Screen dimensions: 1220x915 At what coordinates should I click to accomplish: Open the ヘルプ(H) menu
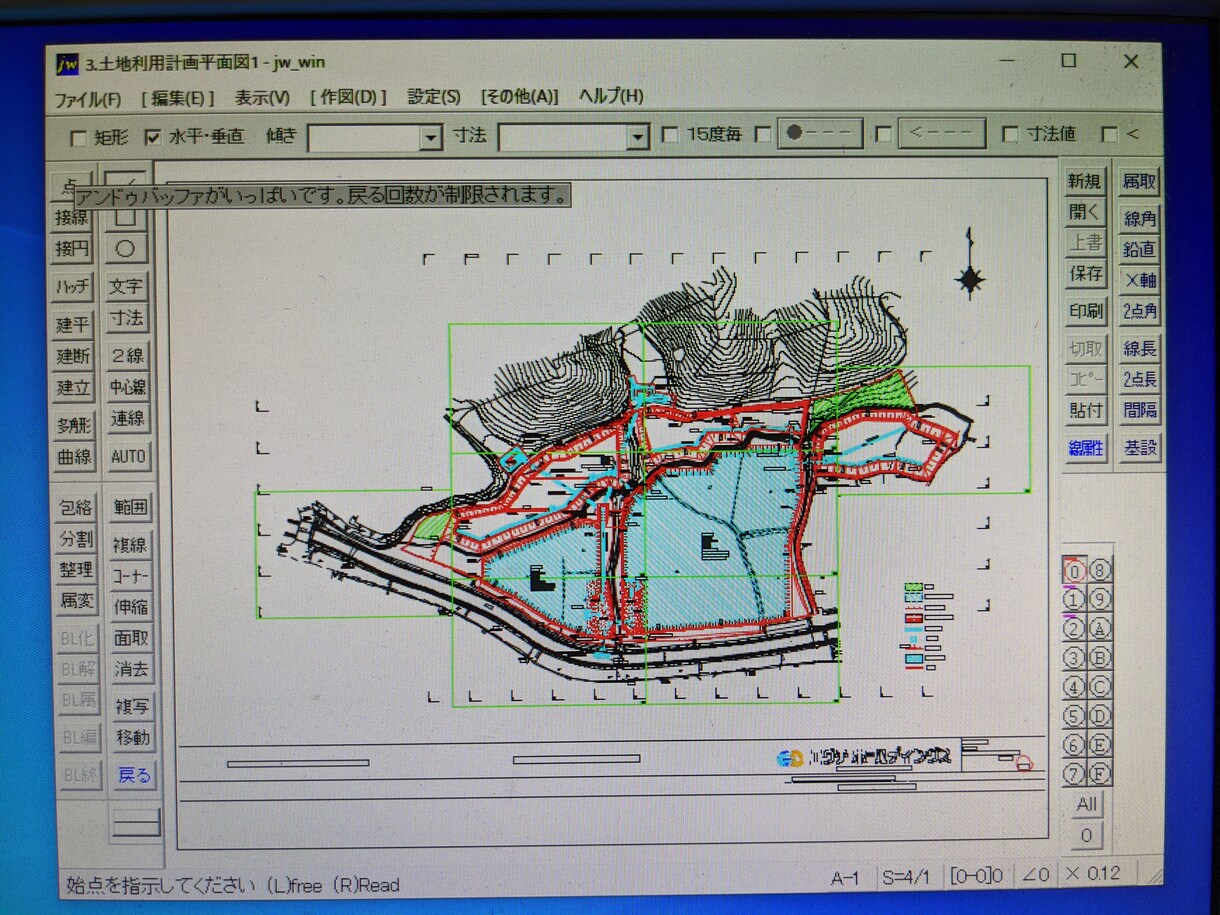point(611,96)
